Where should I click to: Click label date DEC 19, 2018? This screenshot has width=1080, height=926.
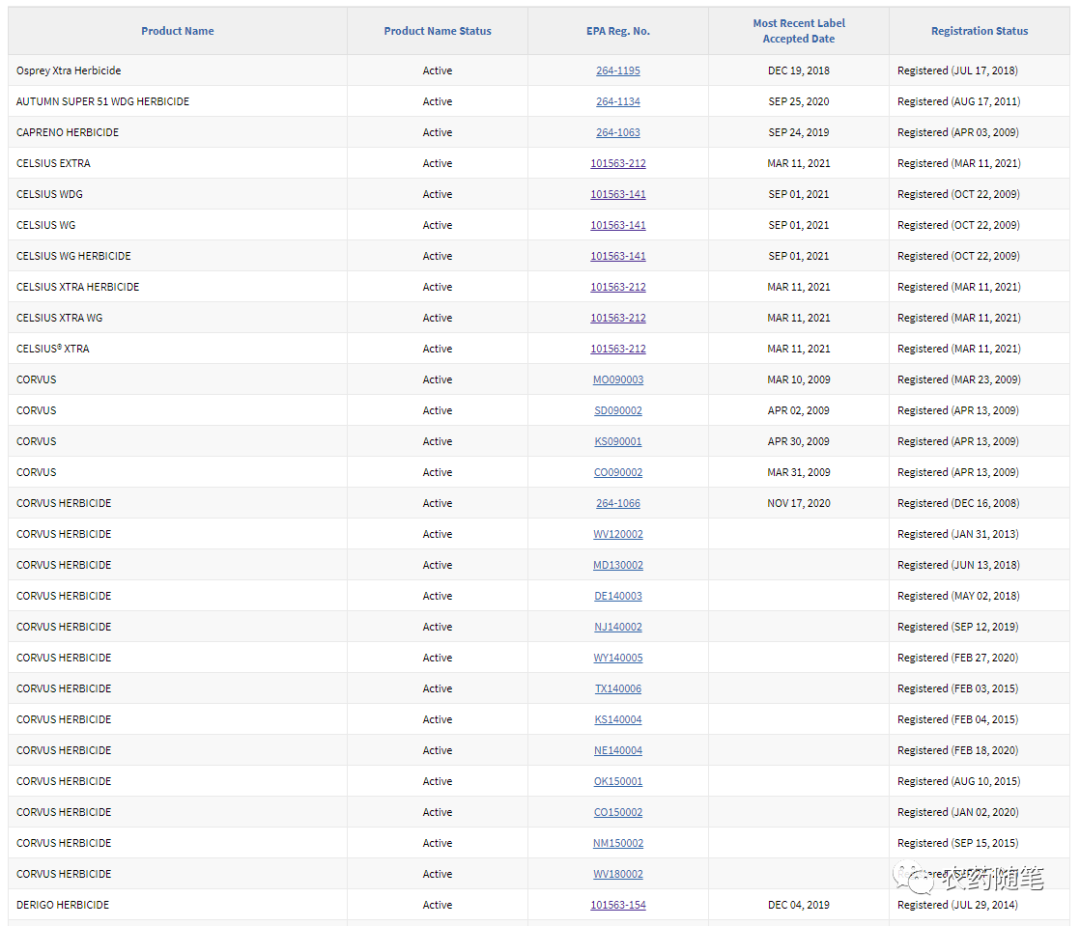coord(798,70)
